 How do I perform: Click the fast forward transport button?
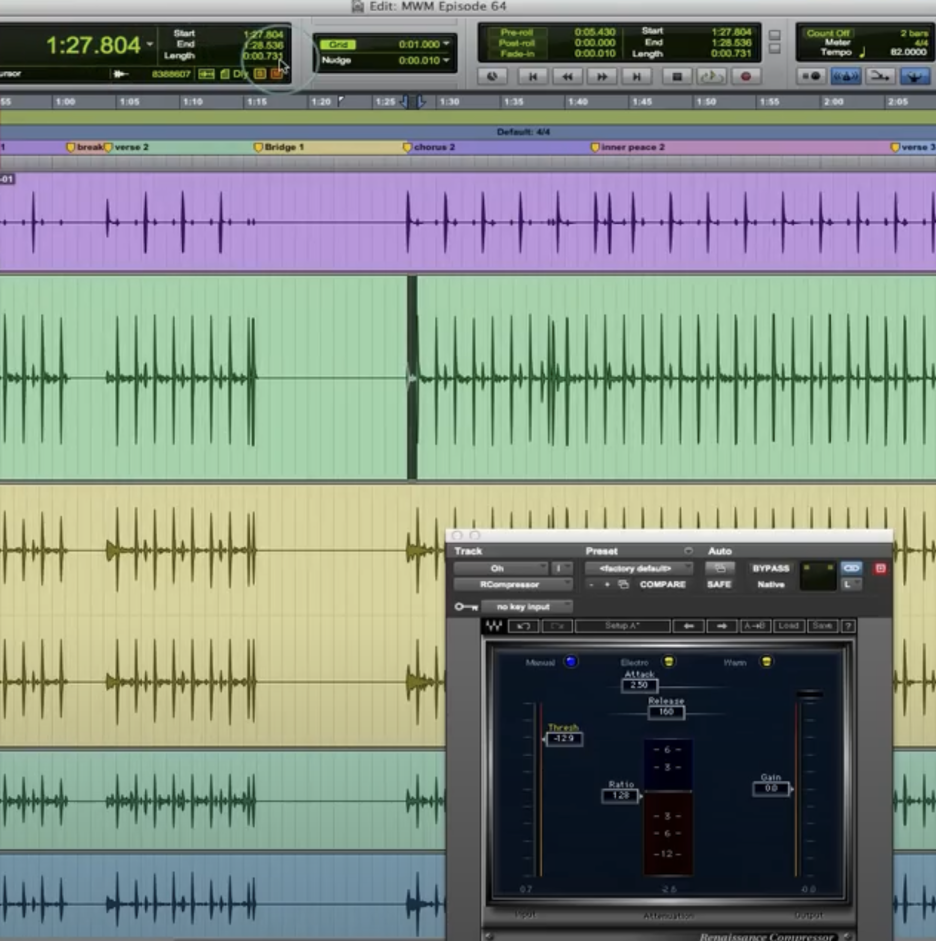[x=602, y=76]
